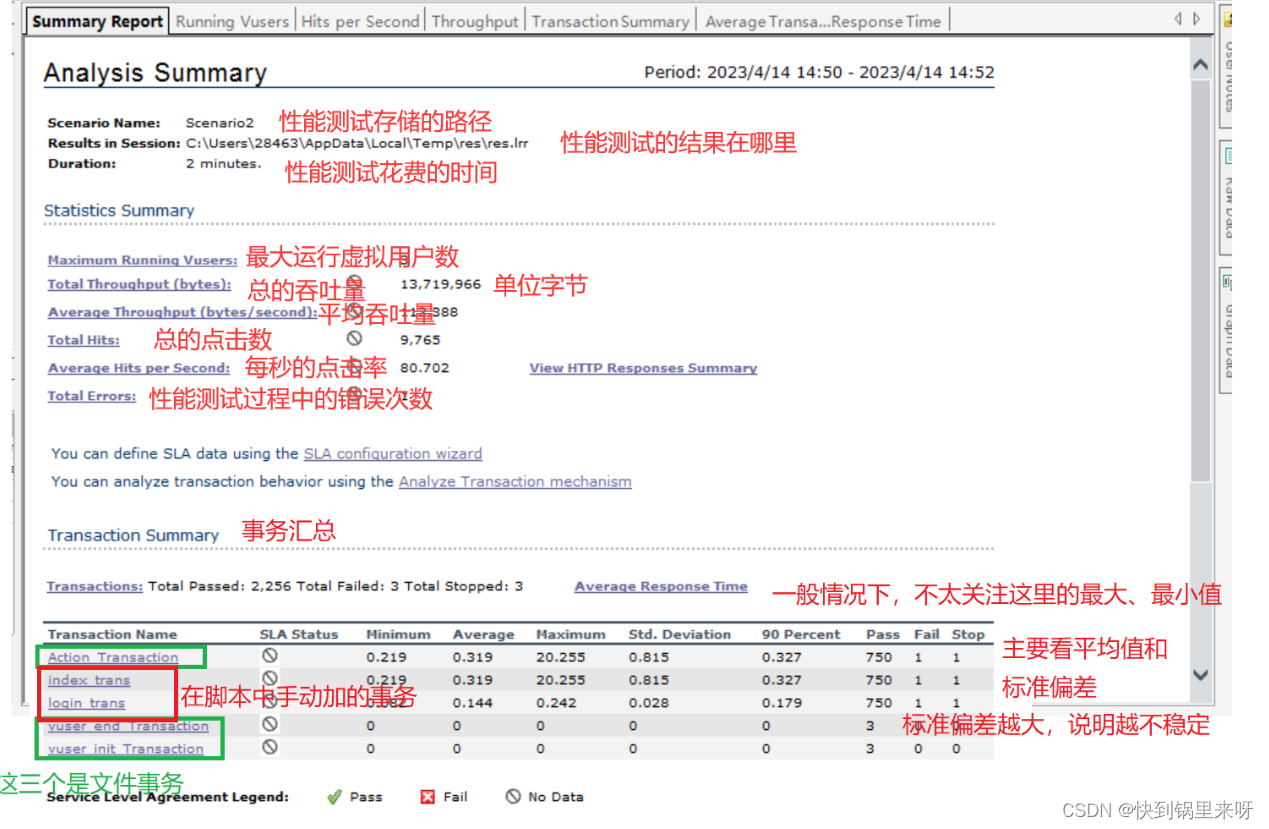
Task: Click the green Pass checkmark in the legend
Action: [335, 796]
